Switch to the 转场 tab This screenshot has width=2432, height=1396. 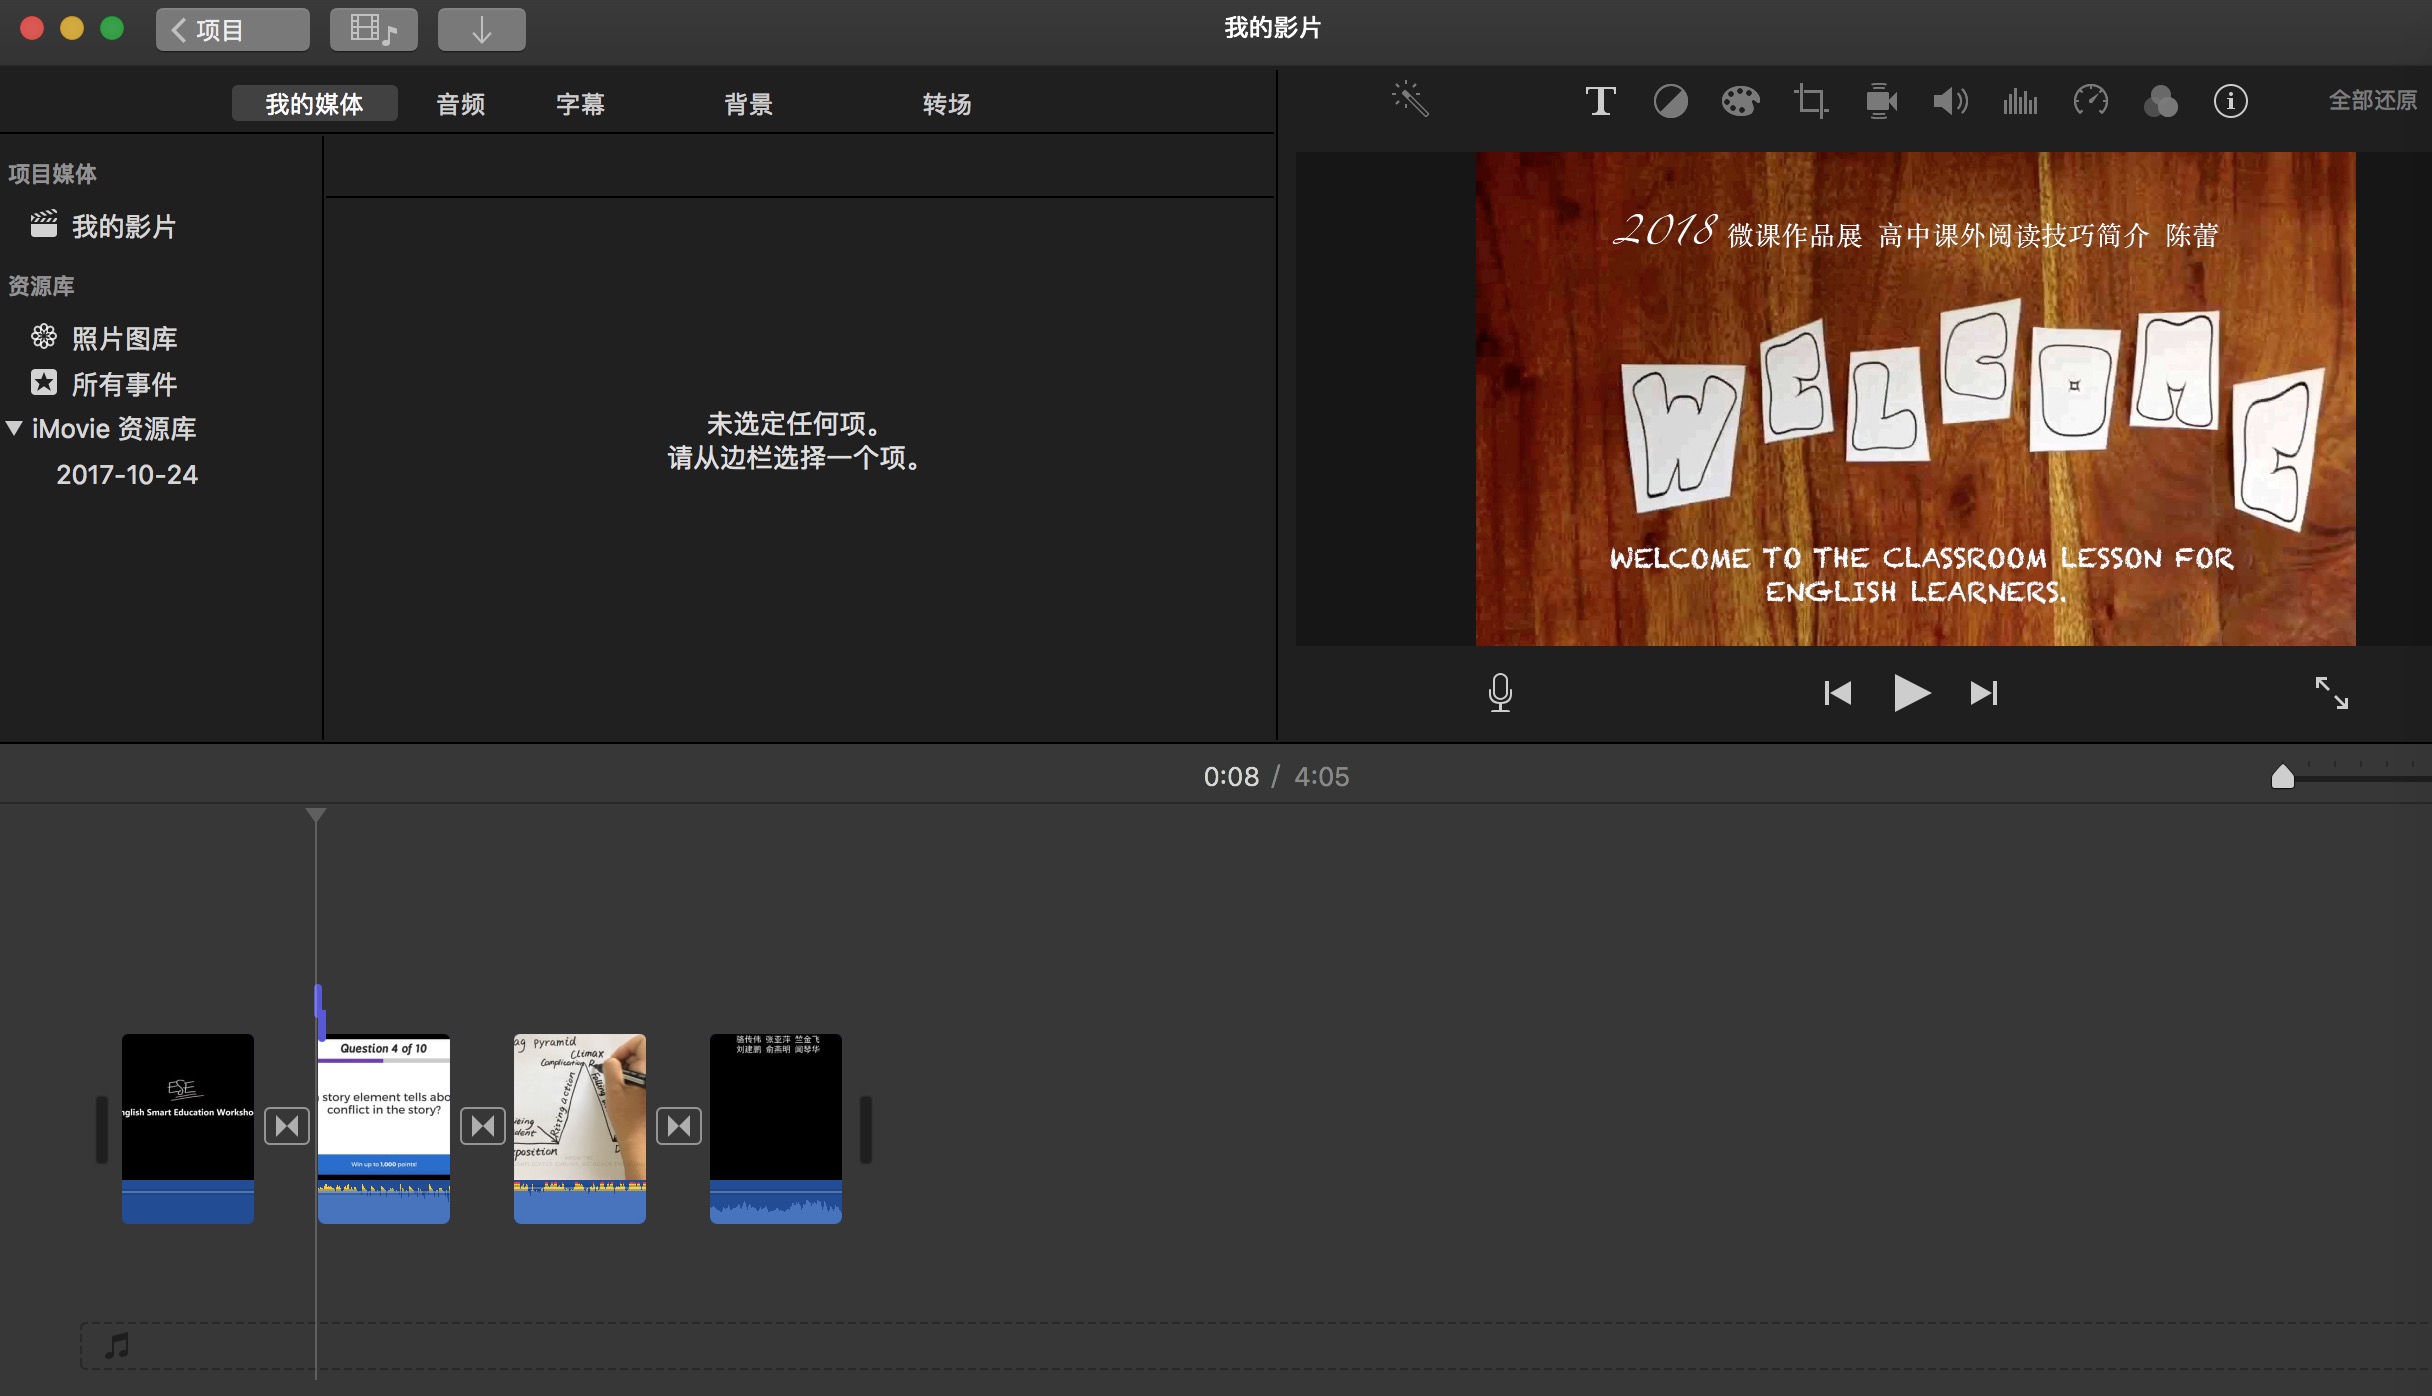946,104
